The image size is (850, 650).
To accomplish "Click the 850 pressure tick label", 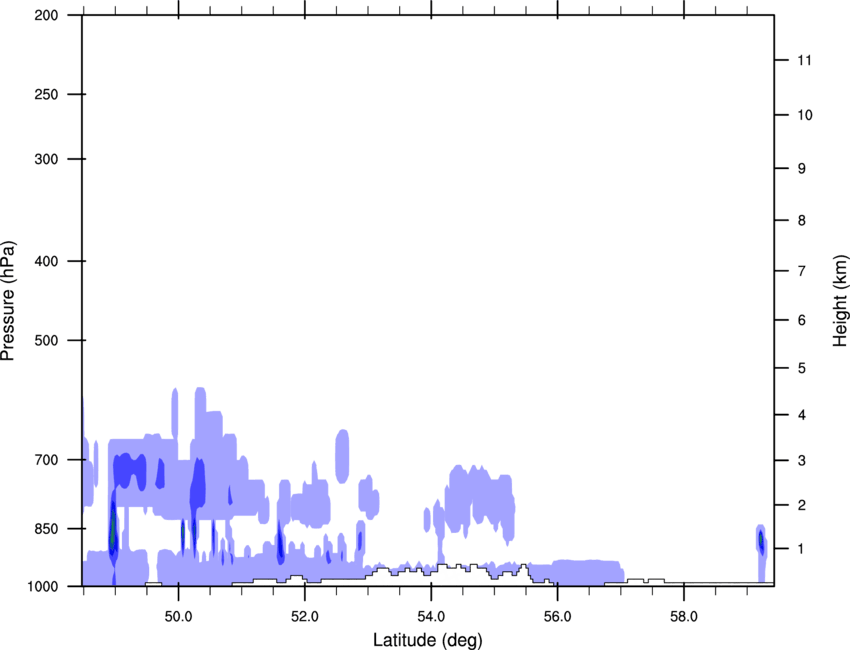I will 46,529.
